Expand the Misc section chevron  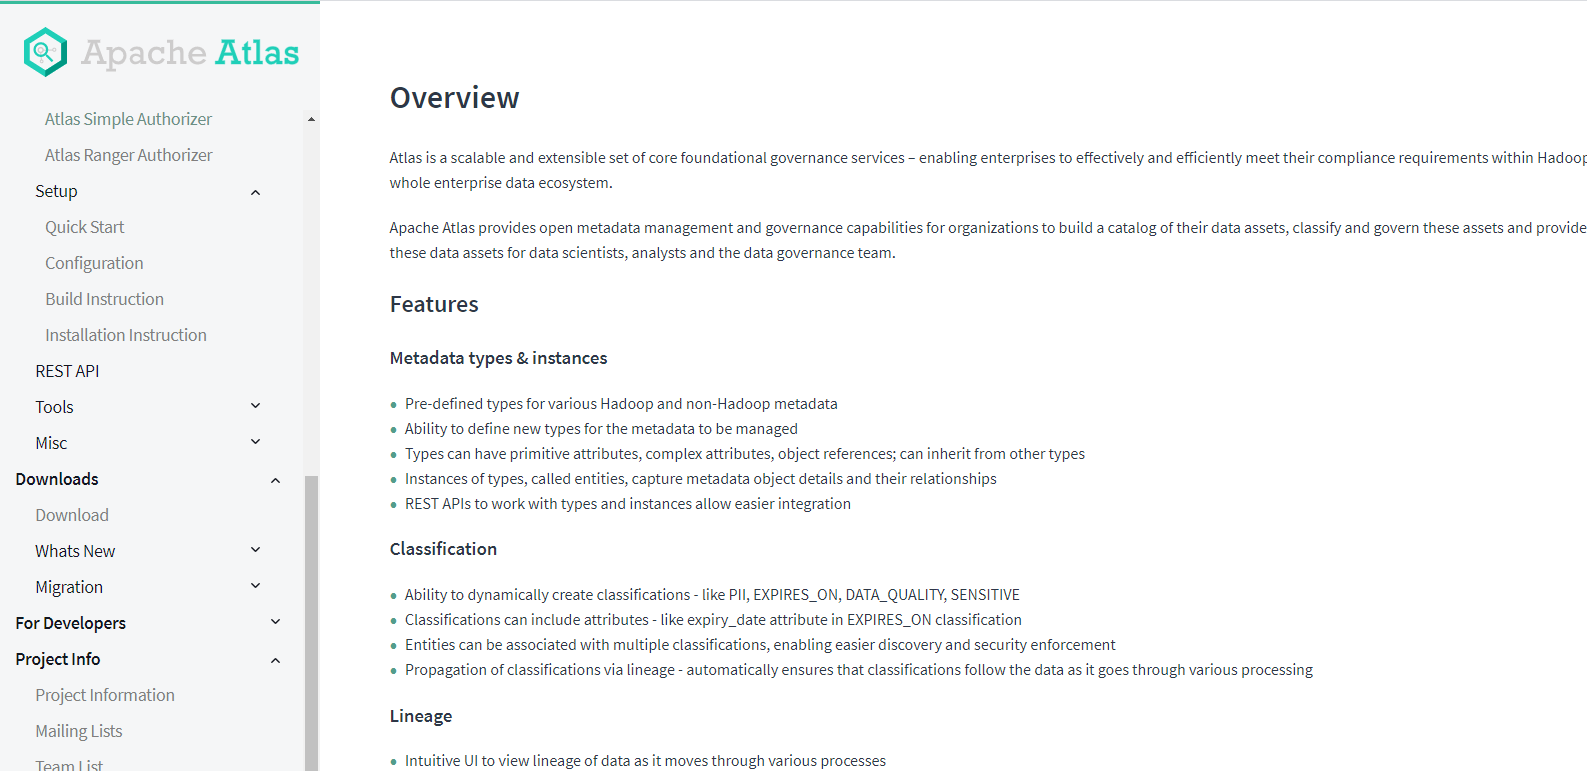pos(255,442)
